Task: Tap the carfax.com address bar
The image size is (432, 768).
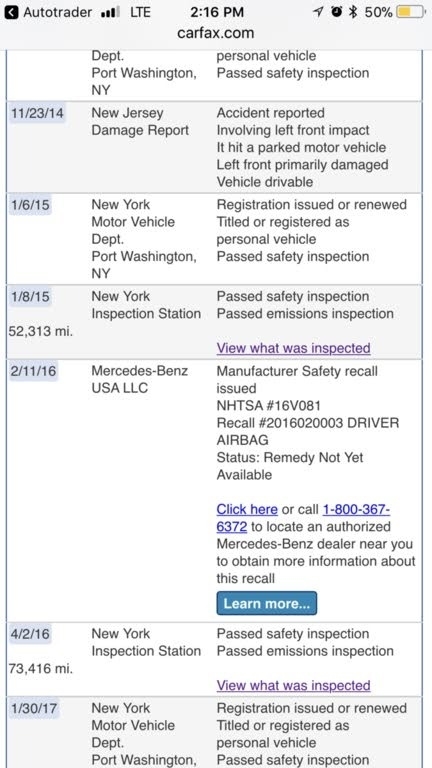Action: (216, 33)
